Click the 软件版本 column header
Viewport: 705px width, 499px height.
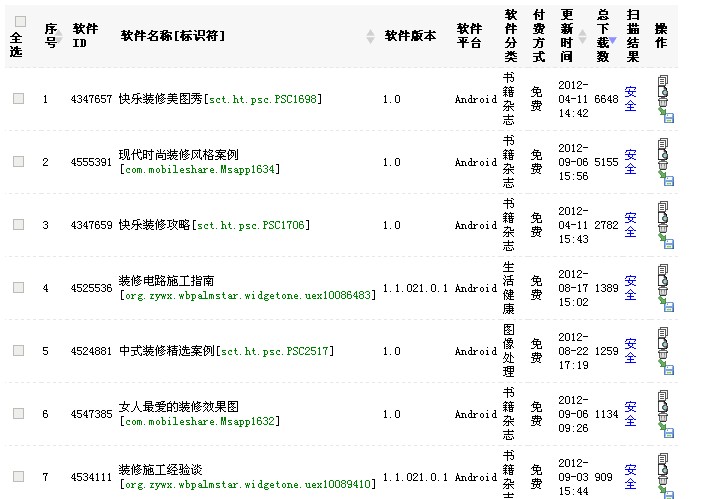(410, 36)
